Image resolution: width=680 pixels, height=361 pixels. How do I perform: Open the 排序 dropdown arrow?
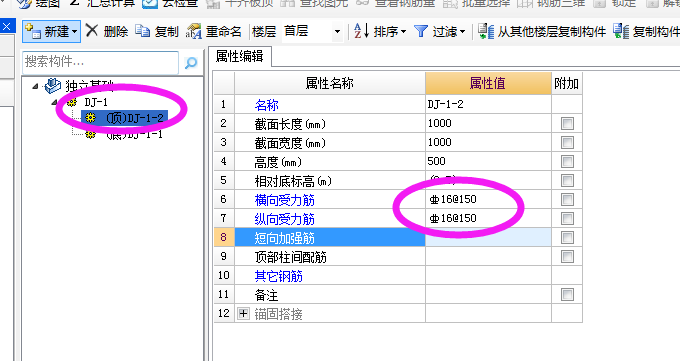(x=403, y=32)
